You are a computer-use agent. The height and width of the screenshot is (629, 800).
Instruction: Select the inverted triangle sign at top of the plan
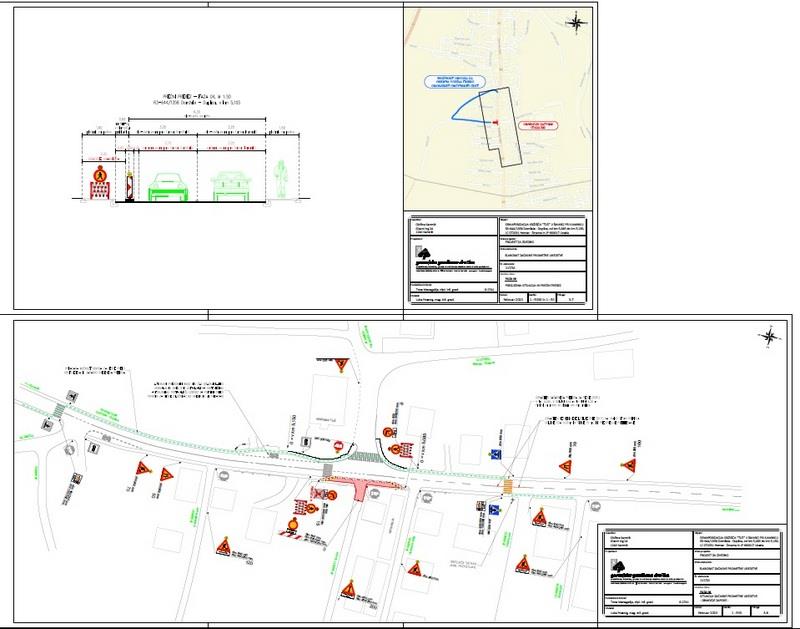point(341,365)
